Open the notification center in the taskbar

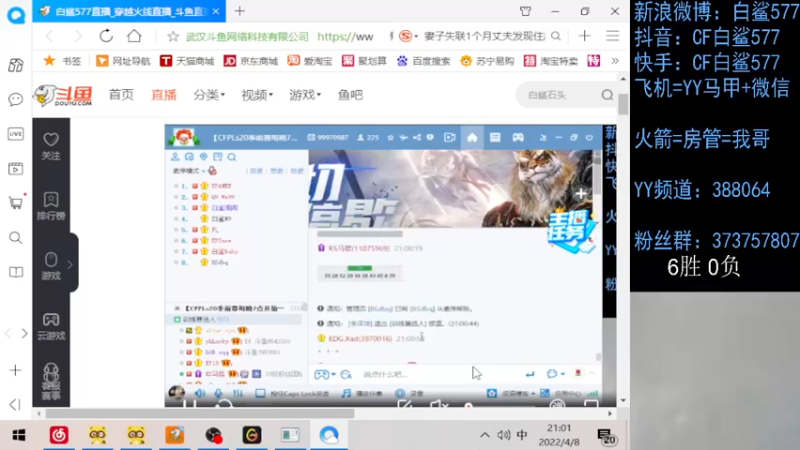click(606, 436)
